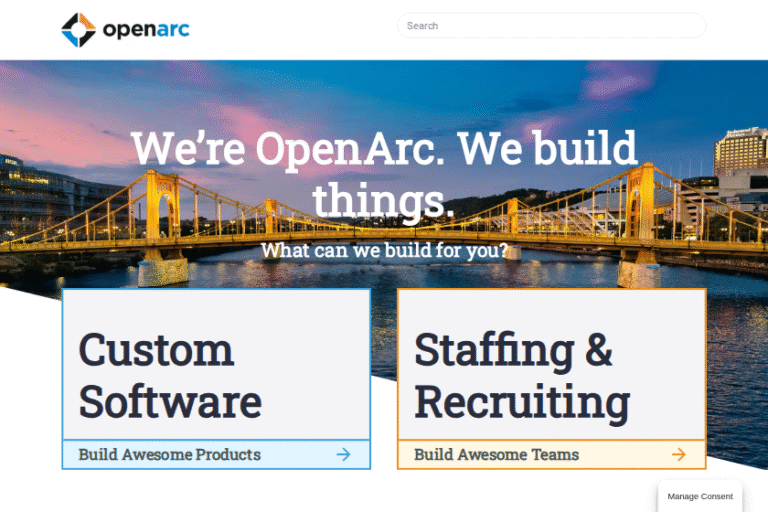Click the word "Software" in the blue card
Image resolution: width=768 pixels, height=512 pixels.
pos(169,402)
